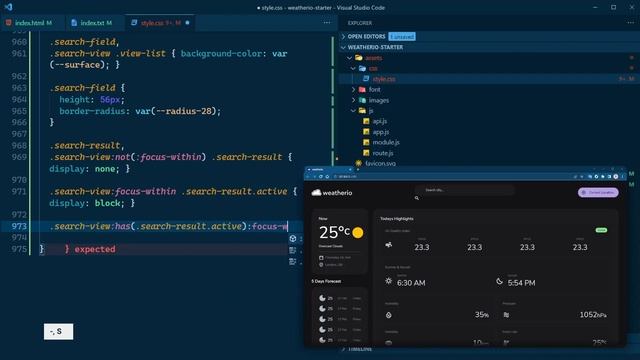The width and height of the screenshot is (640, 360).
Task: Expand the font folder chevron
Action: pos(353,89)
